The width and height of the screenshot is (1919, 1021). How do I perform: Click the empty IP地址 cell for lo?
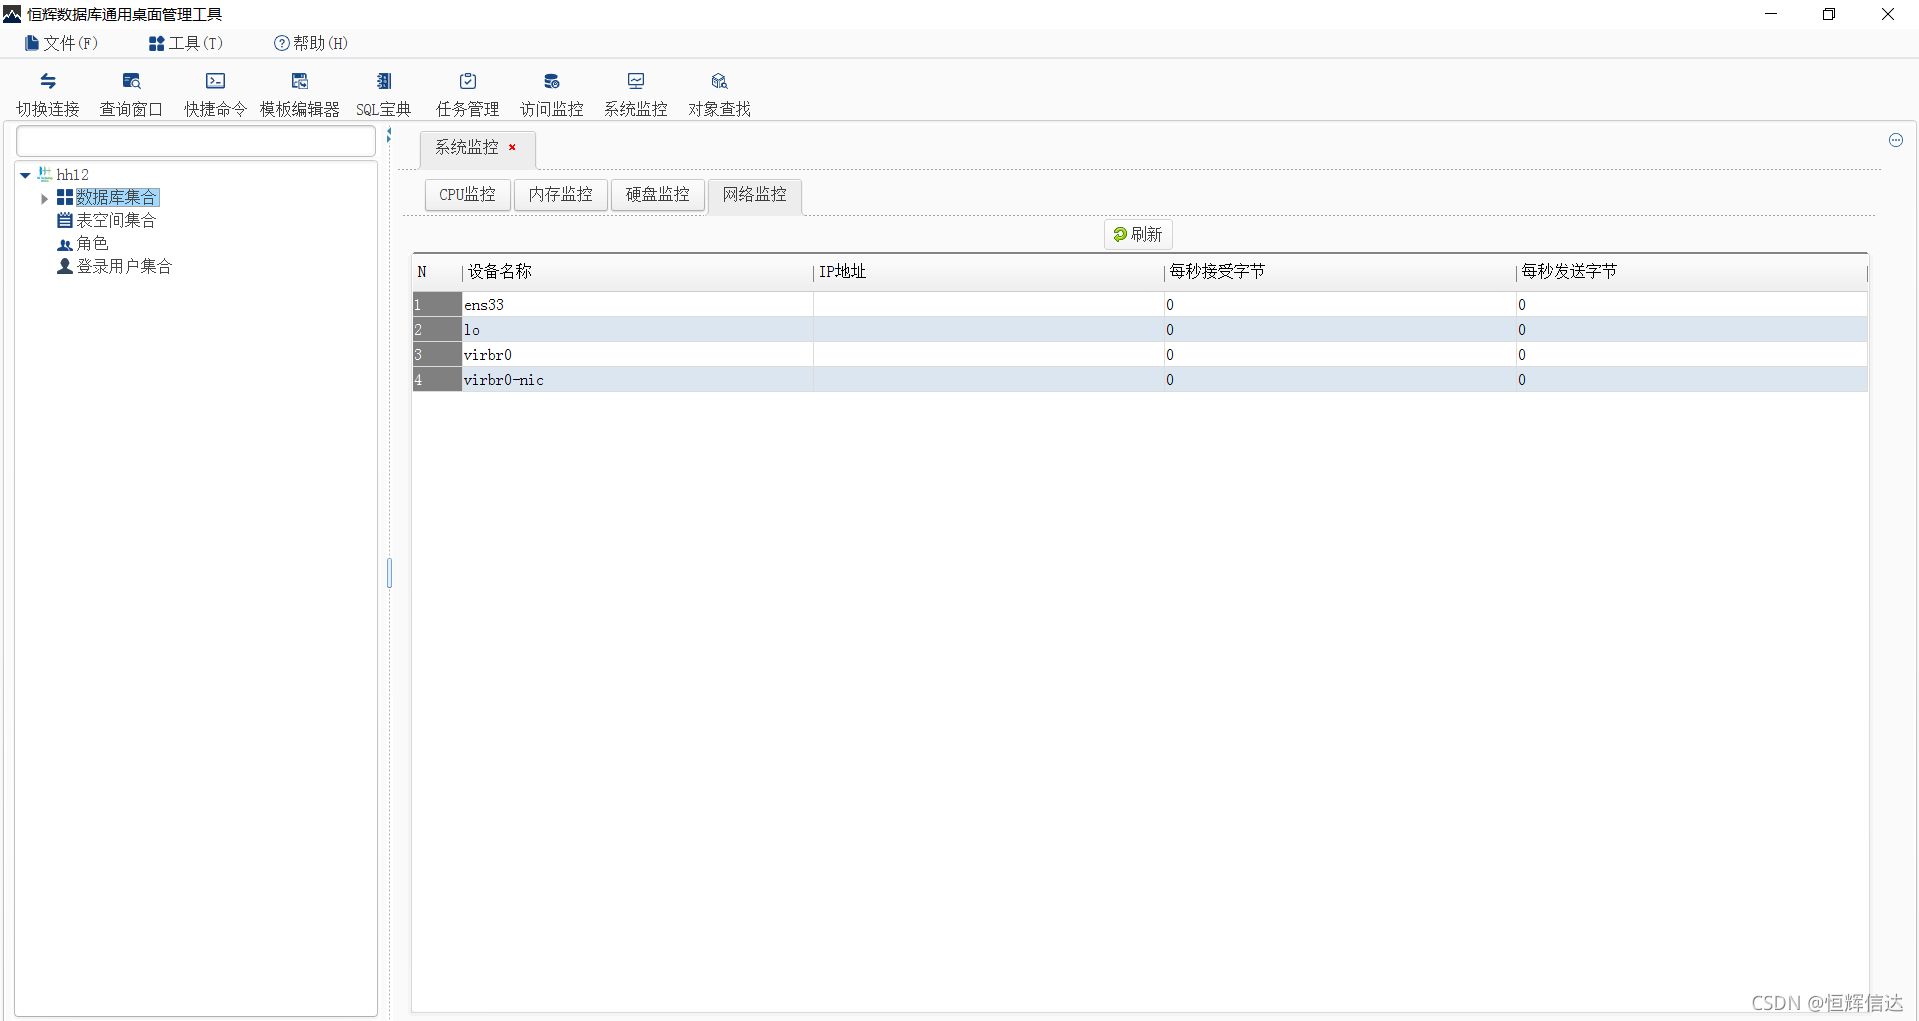point(989,330)
